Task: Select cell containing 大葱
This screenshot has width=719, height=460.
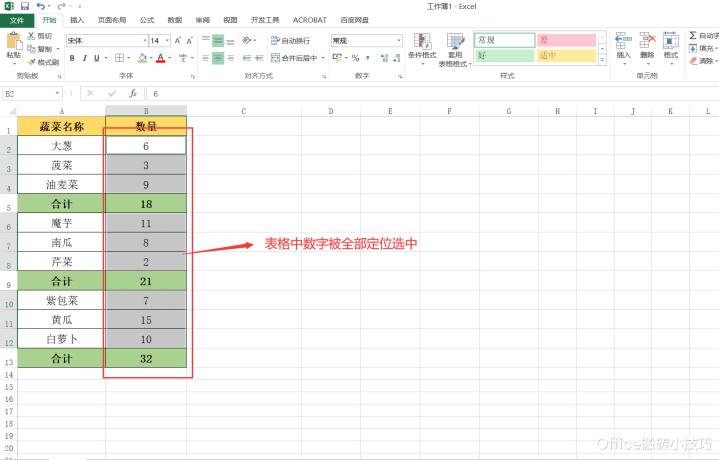Action: pyautogui.click(x=61, y=145)
